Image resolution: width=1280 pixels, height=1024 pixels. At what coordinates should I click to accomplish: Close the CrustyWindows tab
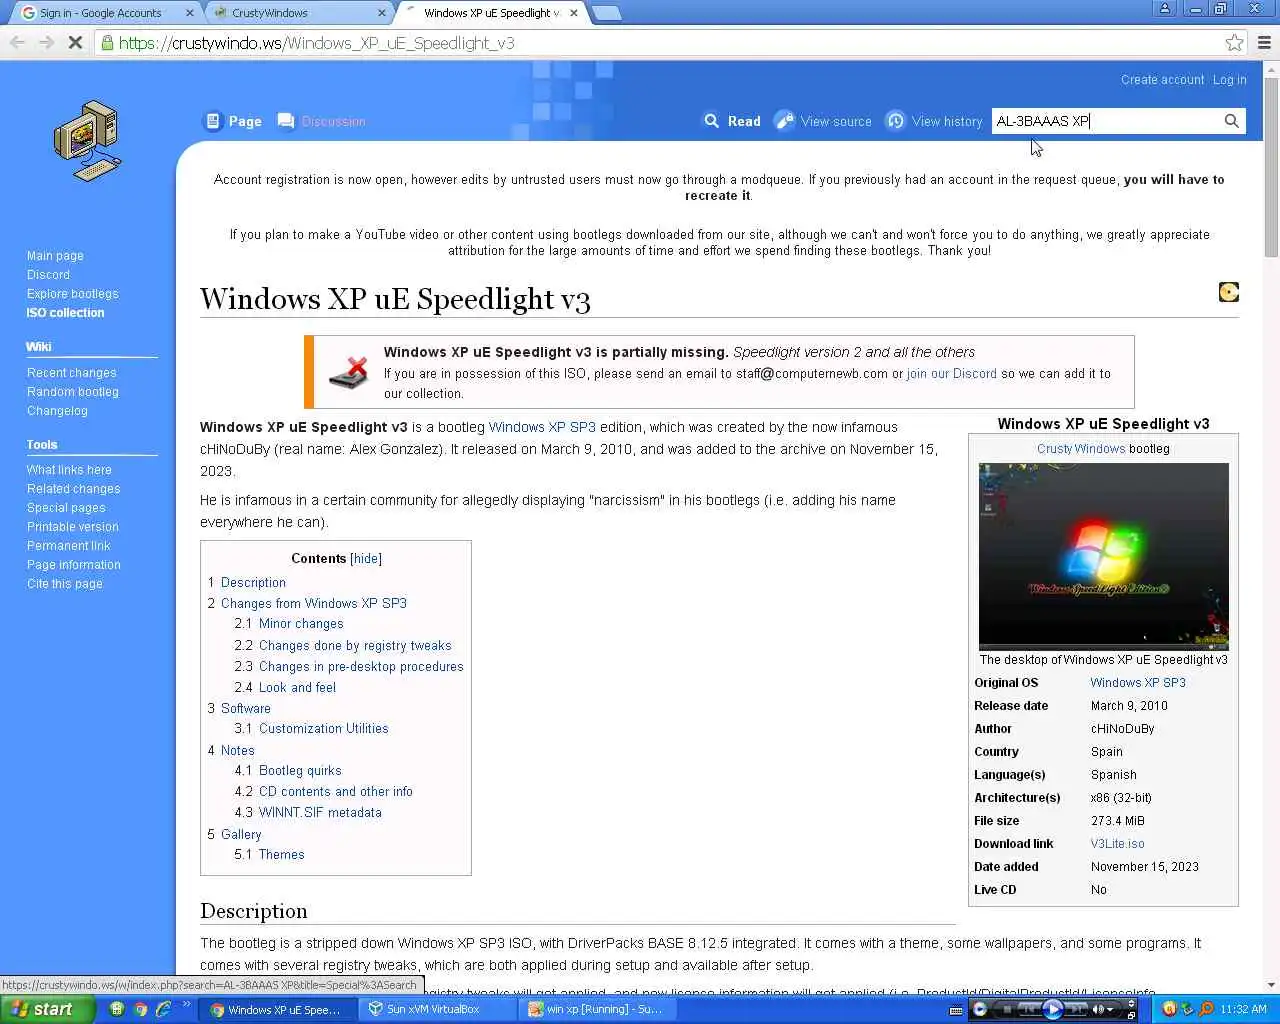coord(382,13)
